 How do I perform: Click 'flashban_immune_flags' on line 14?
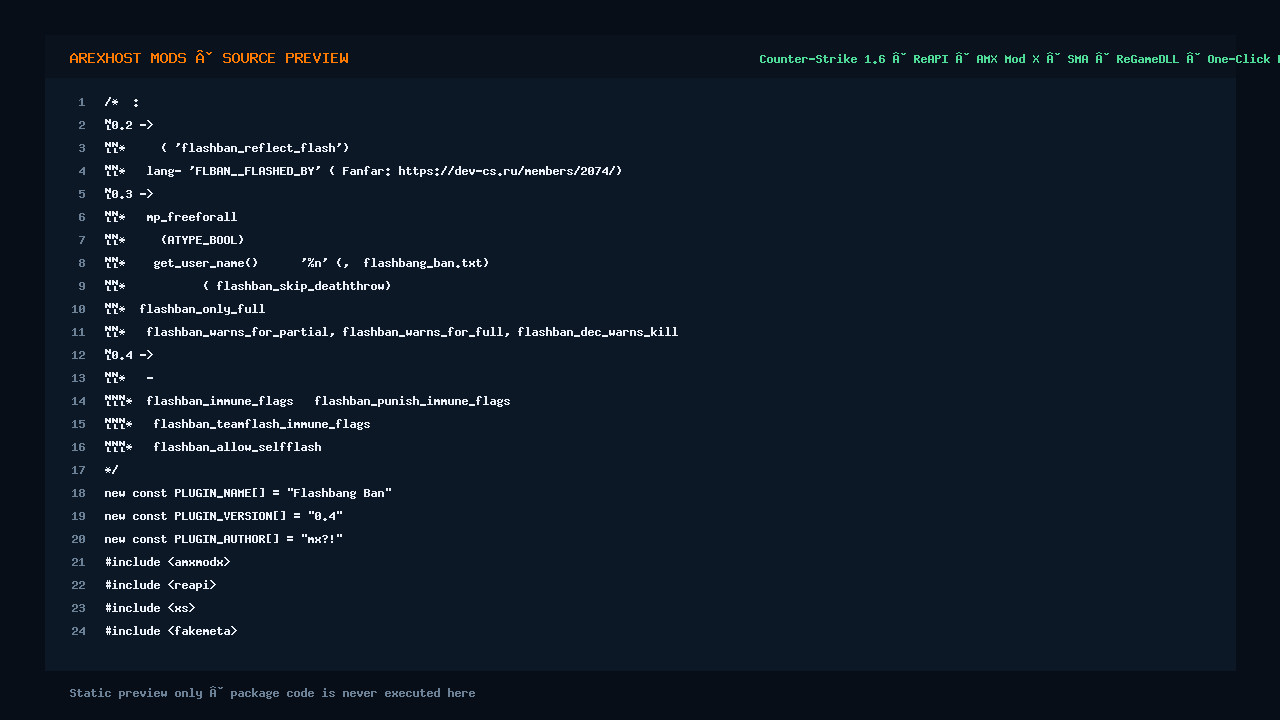(x=220, y=401)
